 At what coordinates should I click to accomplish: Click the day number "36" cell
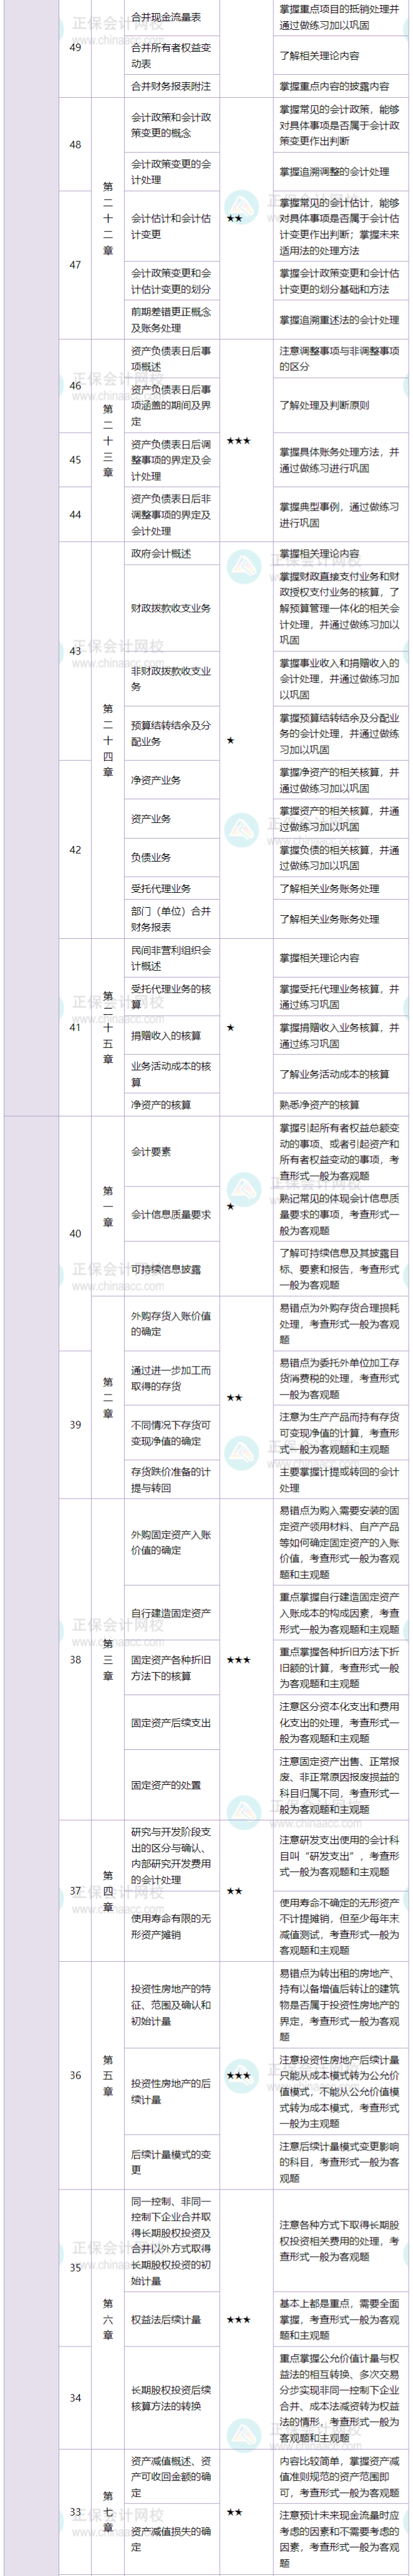pos(75,2075)
